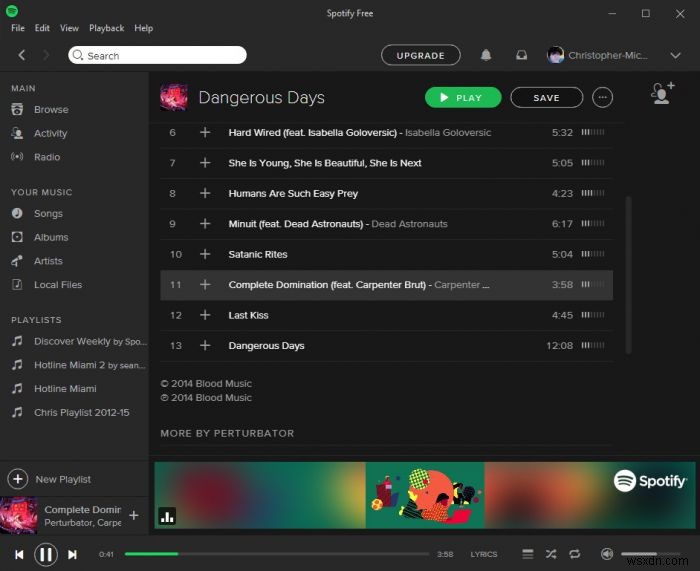The width and height of the screenshot is (700, 571).
Task: Select the Last Kiss track title
Action: 248,315
